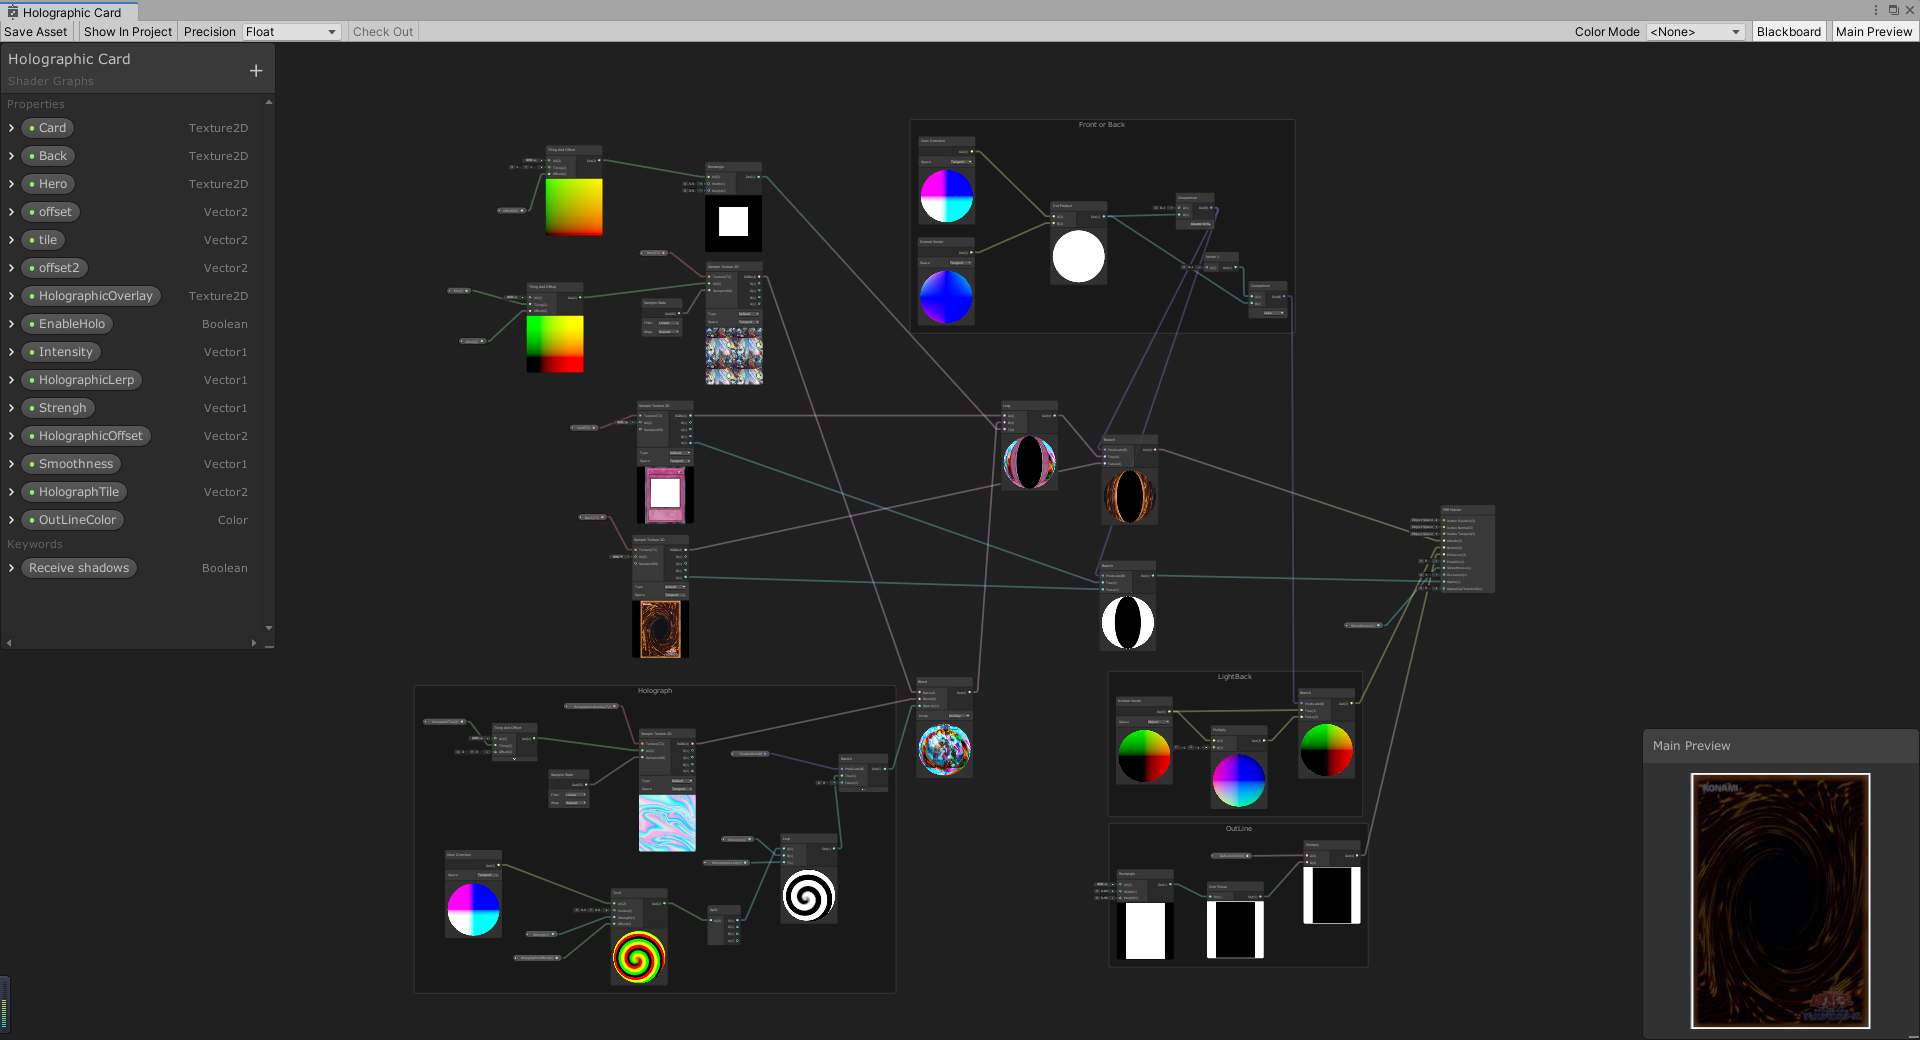The height and width of the screenshot is (1040, 1920).
Task: Click the white rectangle node preview
Action: 734,222
